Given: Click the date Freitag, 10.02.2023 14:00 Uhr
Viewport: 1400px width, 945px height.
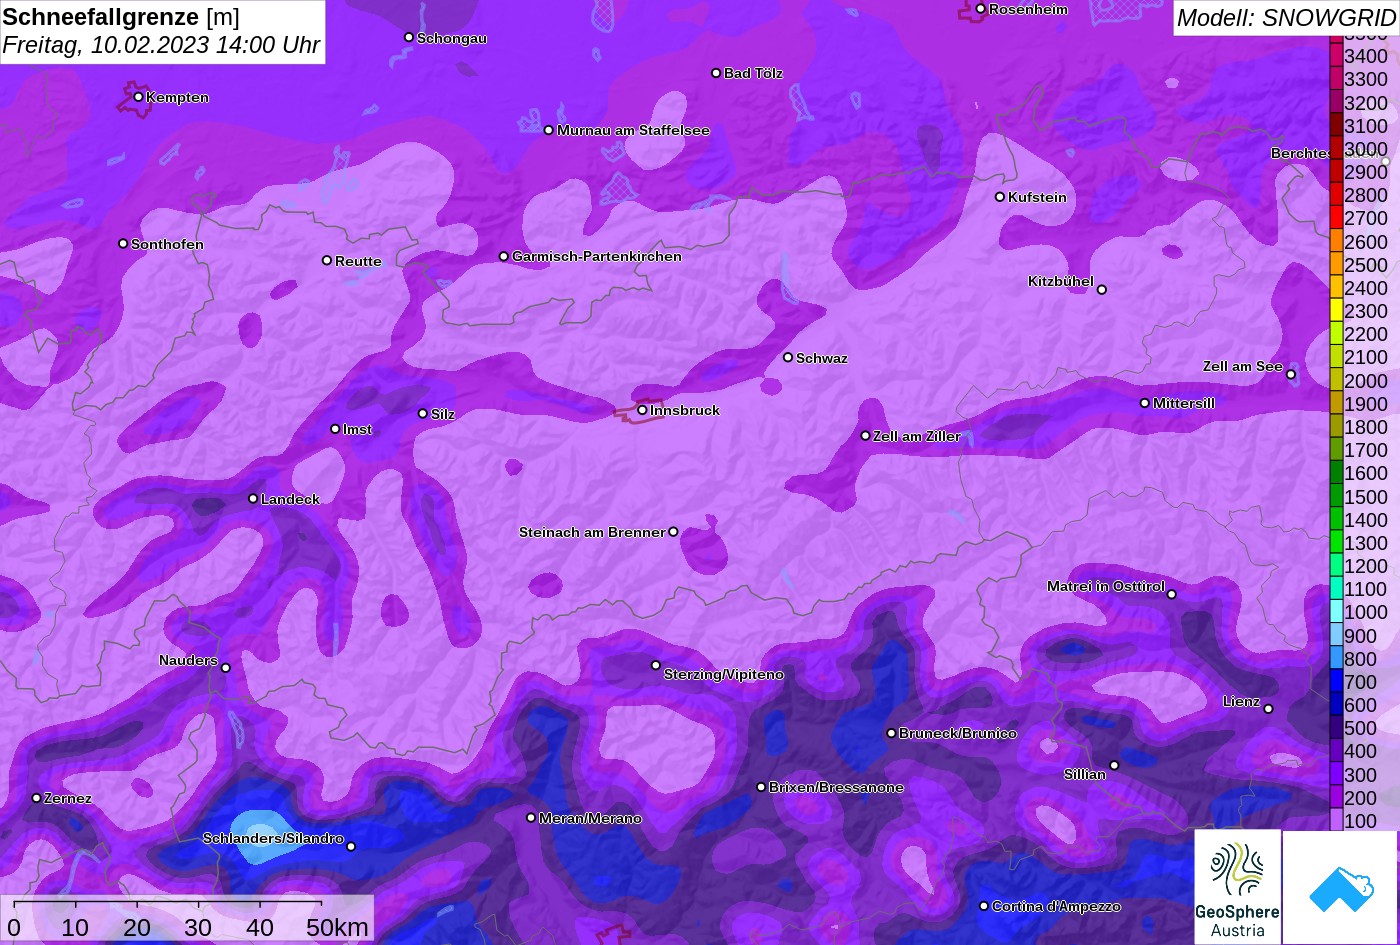Looking at the screenshot, I should click(161, 45).
